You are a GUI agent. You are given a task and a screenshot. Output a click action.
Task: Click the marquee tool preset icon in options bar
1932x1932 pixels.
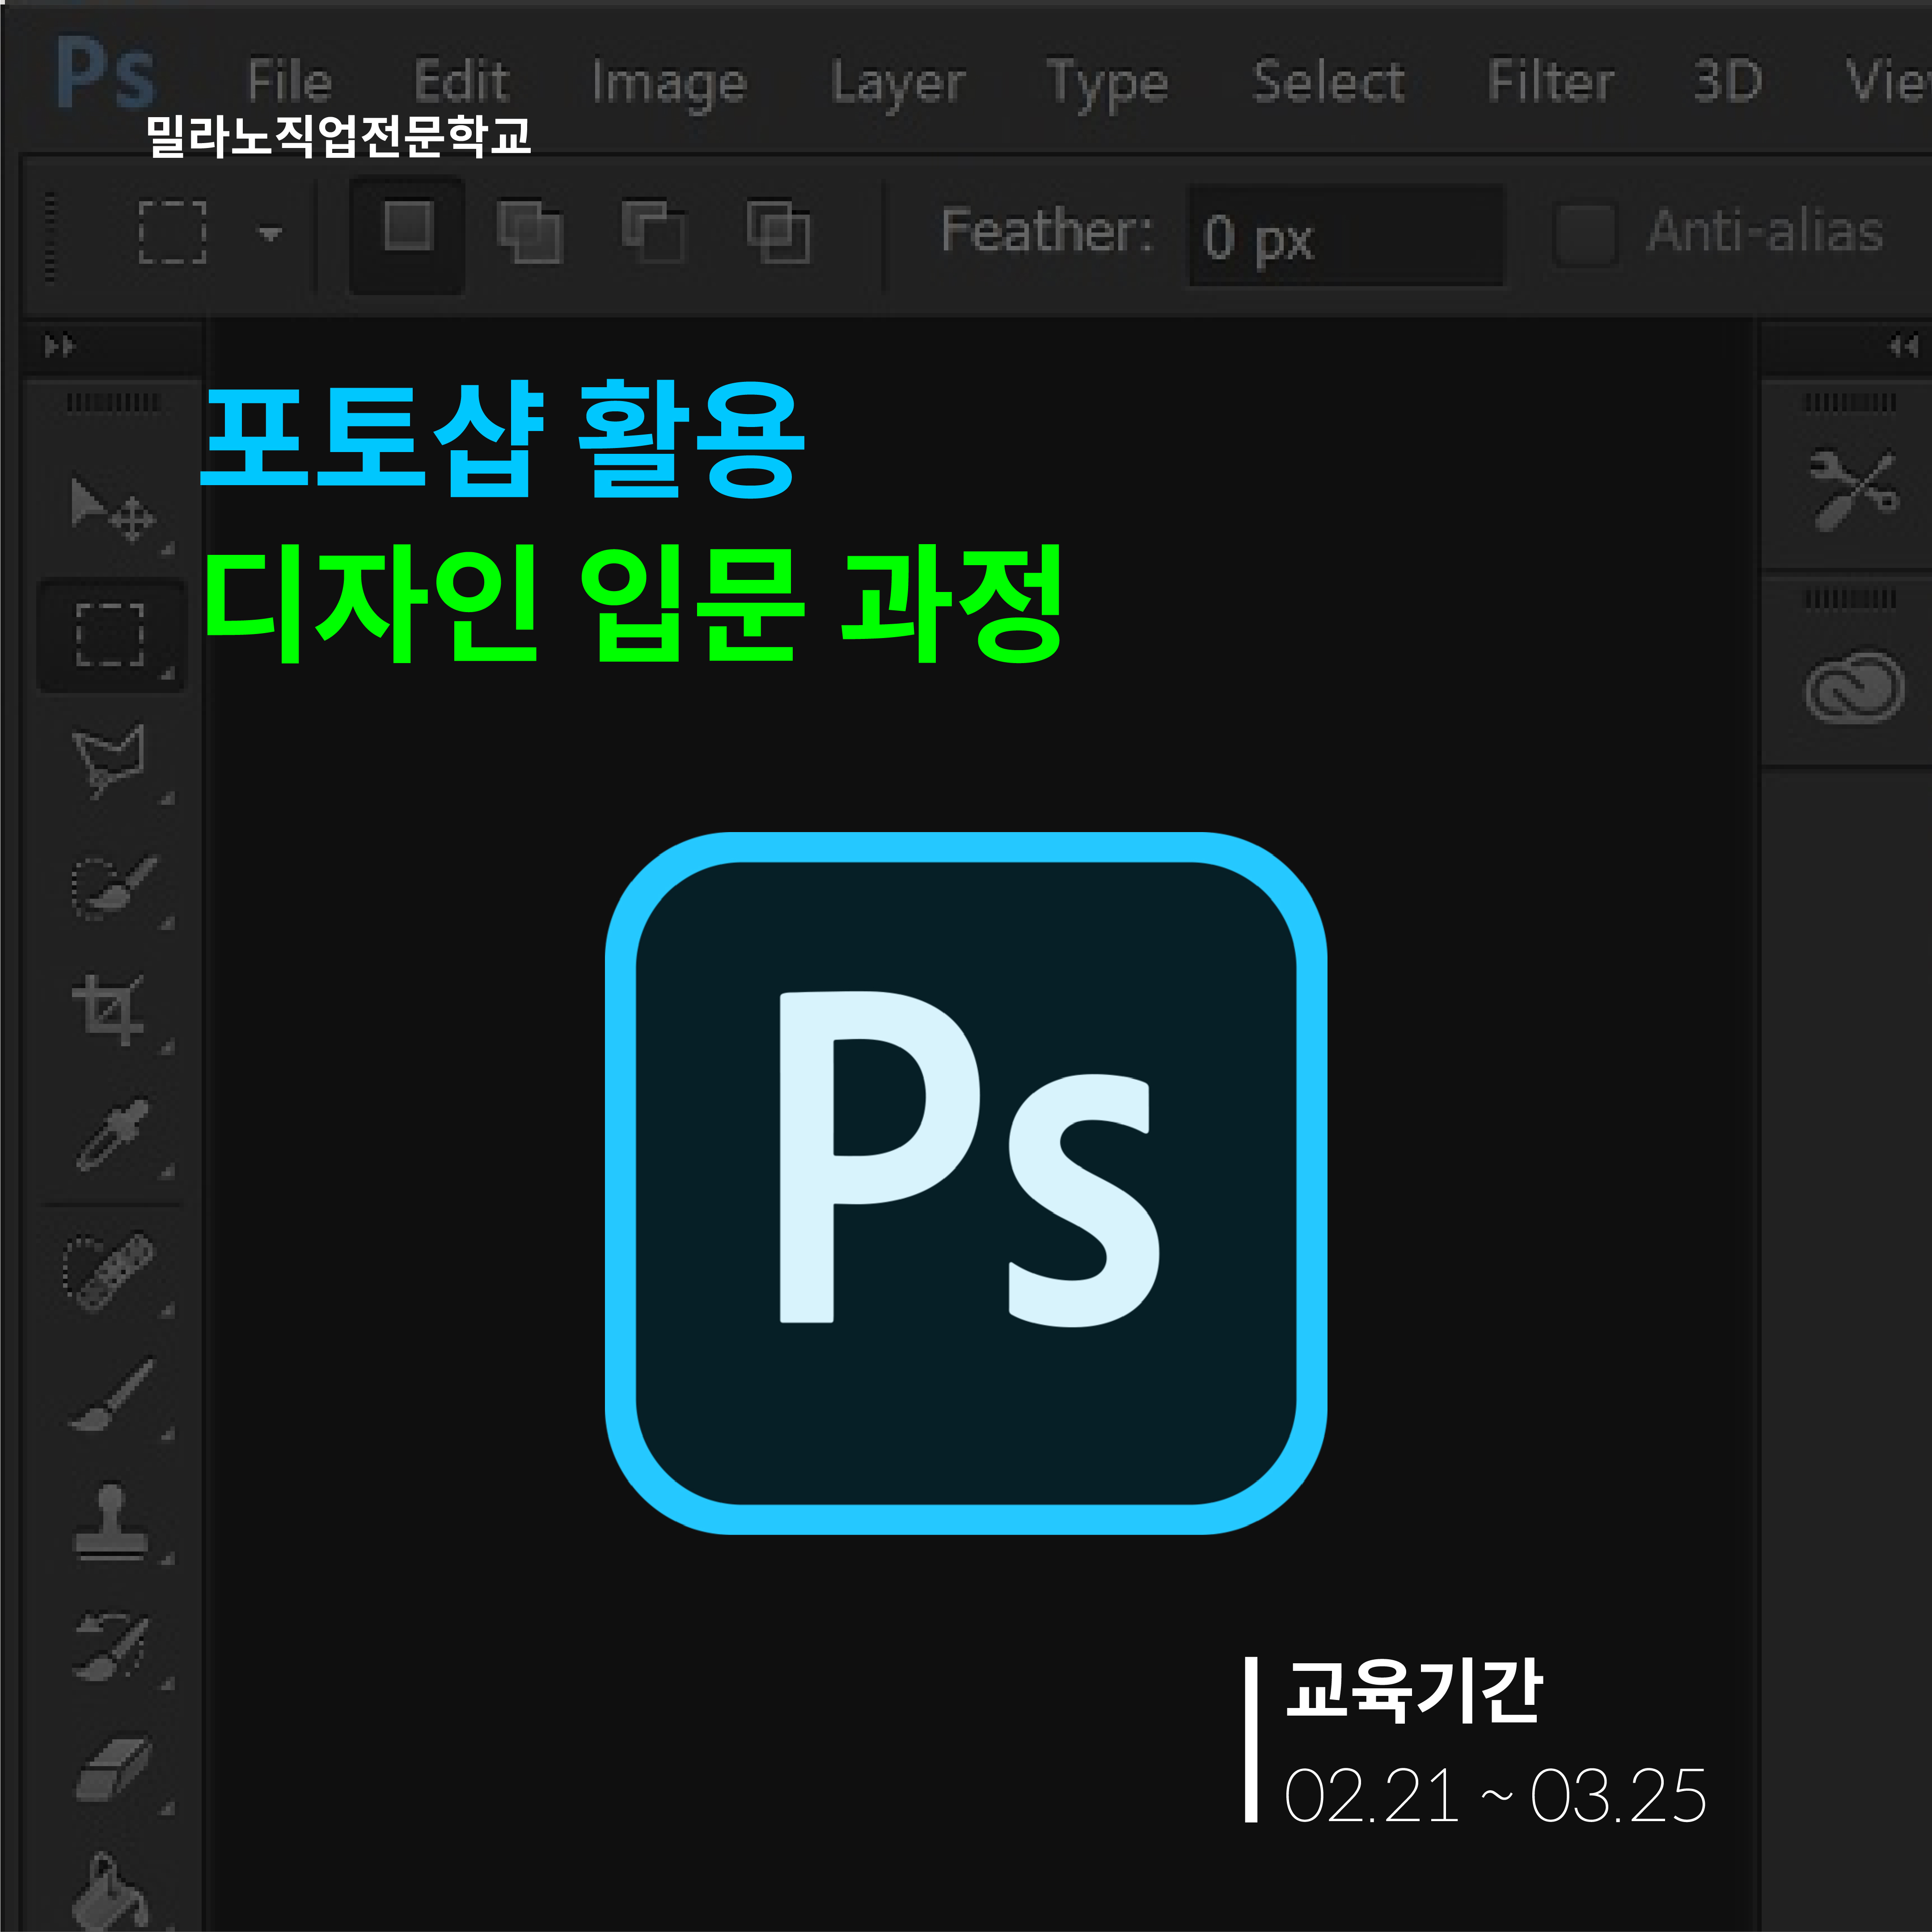[x=172, y=232]
